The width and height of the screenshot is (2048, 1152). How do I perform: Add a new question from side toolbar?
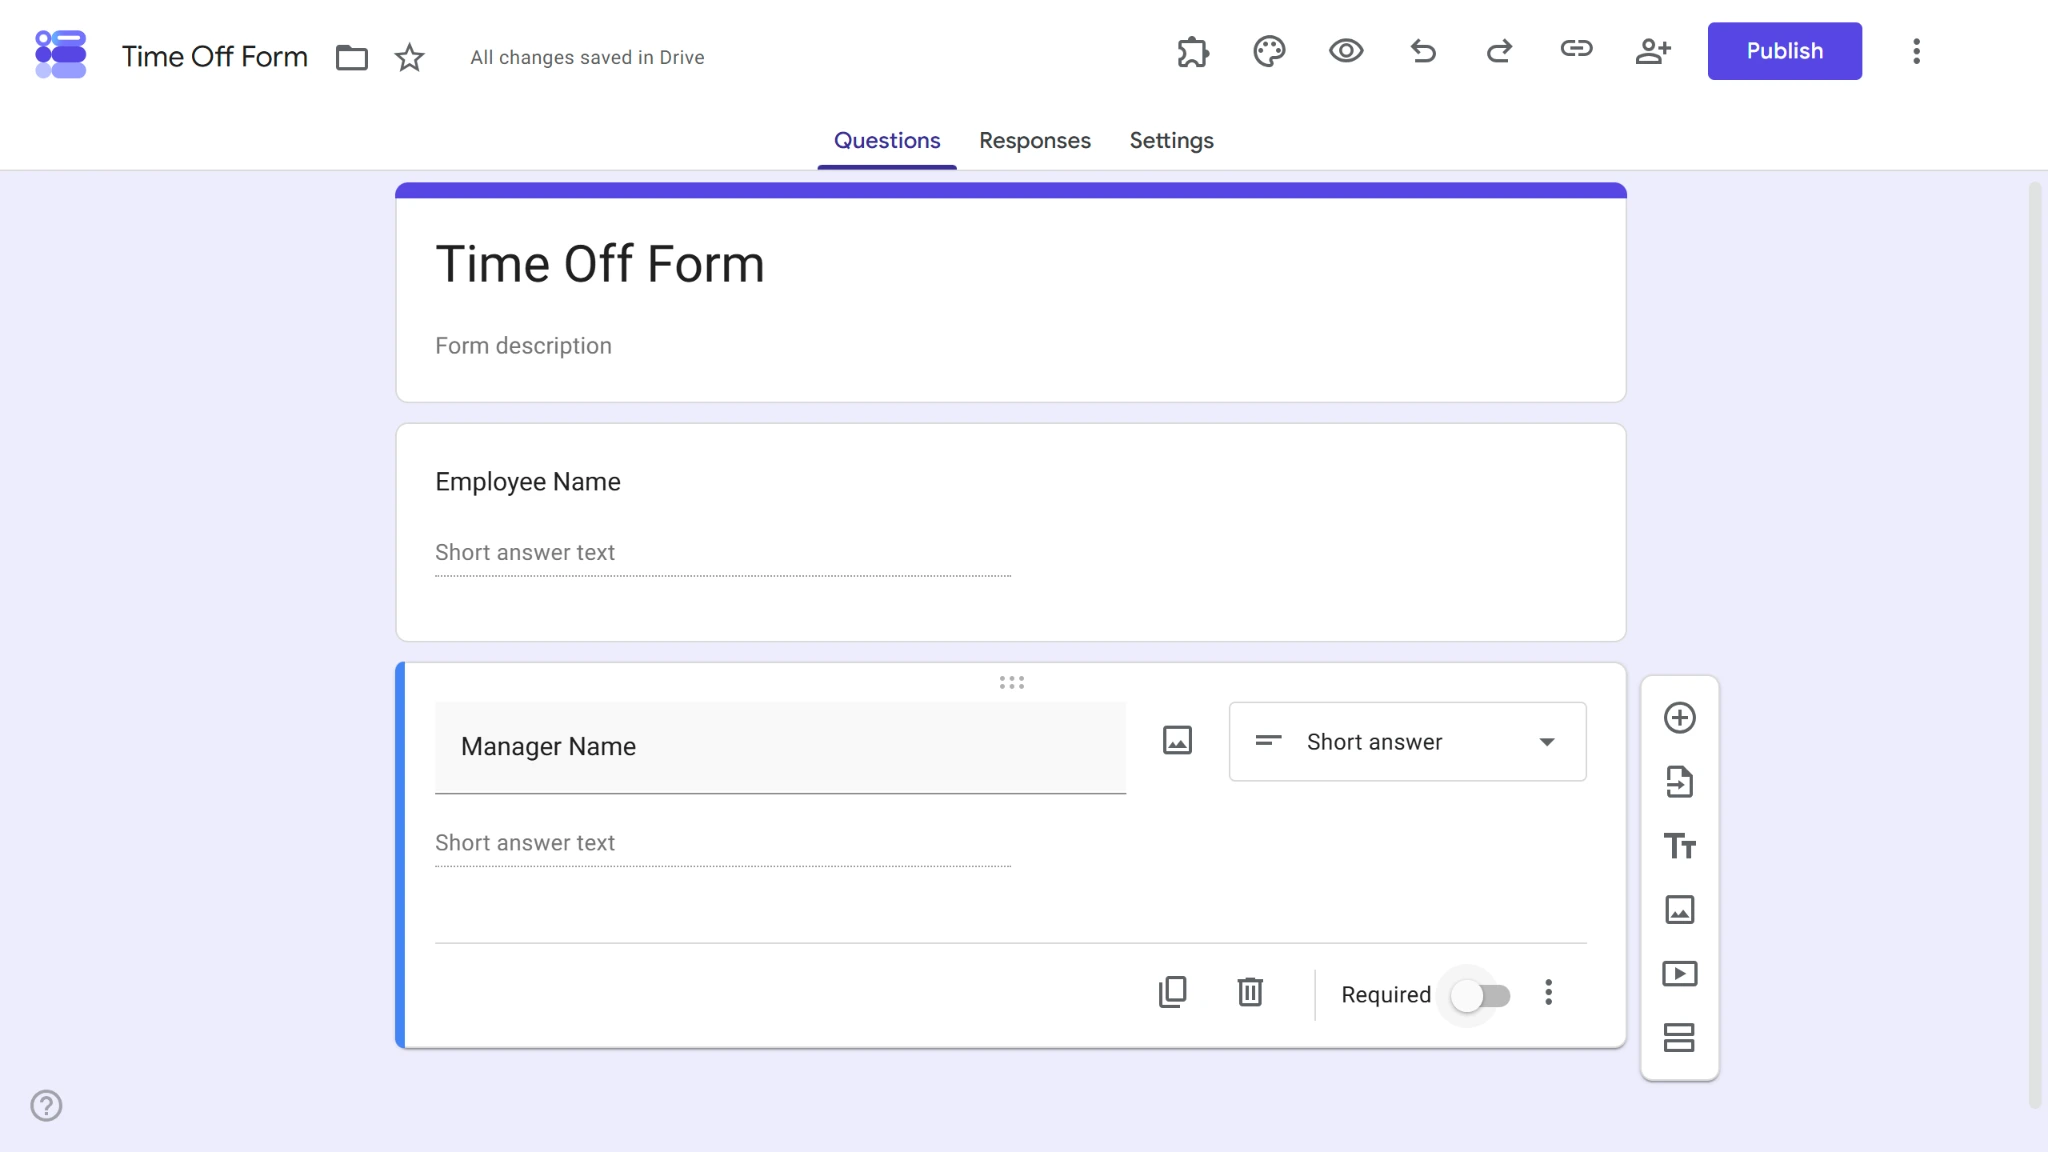pos(1679,718)
